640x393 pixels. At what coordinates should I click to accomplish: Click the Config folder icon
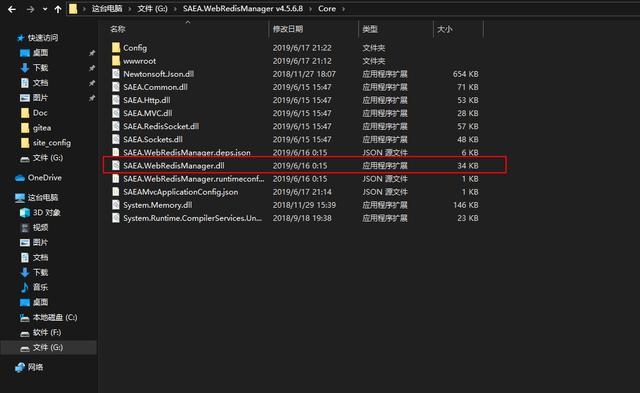[x=116, y=47]
